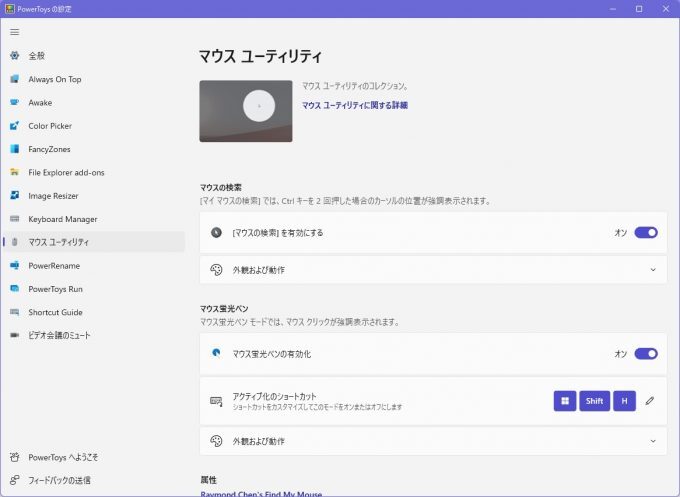Click the PowerToys へようこそ icon

(x=15, y=457)
